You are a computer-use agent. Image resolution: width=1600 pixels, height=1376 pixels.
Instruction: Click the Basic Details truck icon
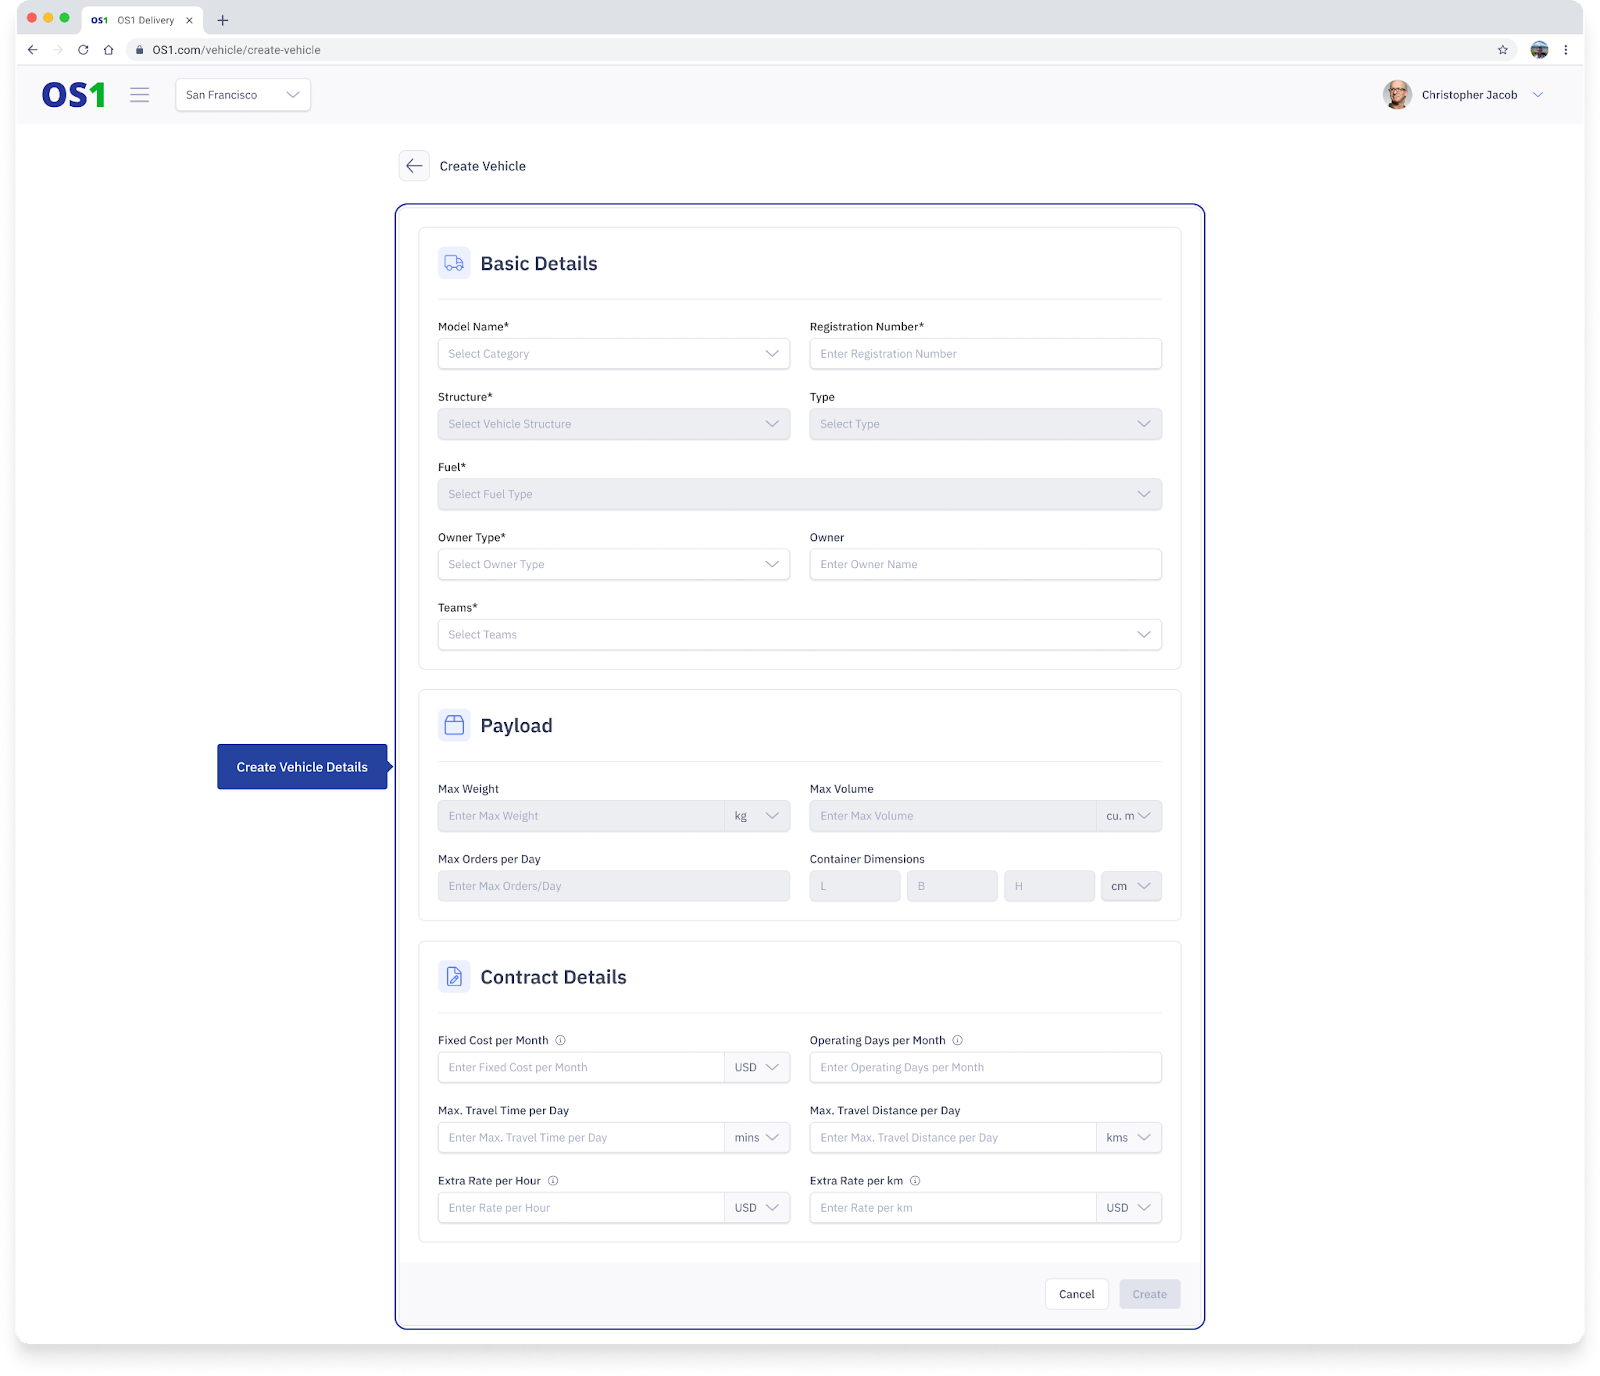tap(454, 263)
